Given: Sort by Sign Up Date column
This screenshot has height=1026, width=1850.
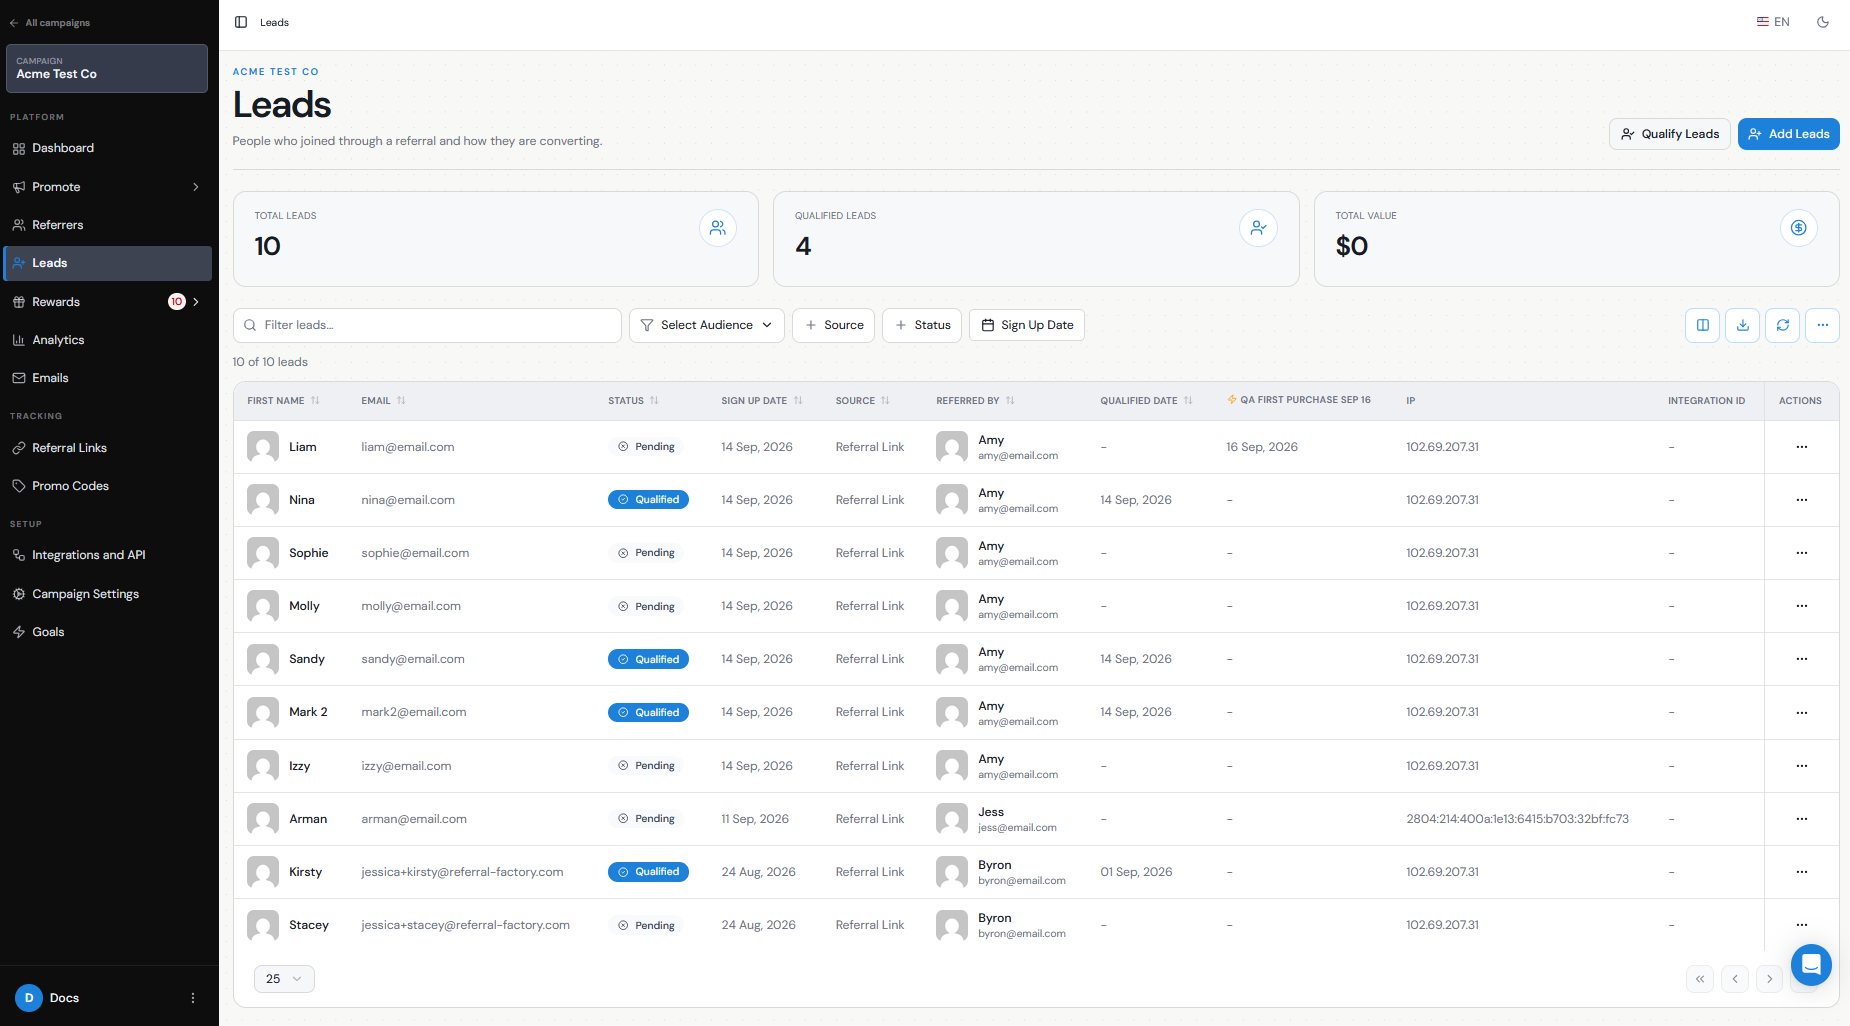Looking at the screenshot, I should coord(762,401).
